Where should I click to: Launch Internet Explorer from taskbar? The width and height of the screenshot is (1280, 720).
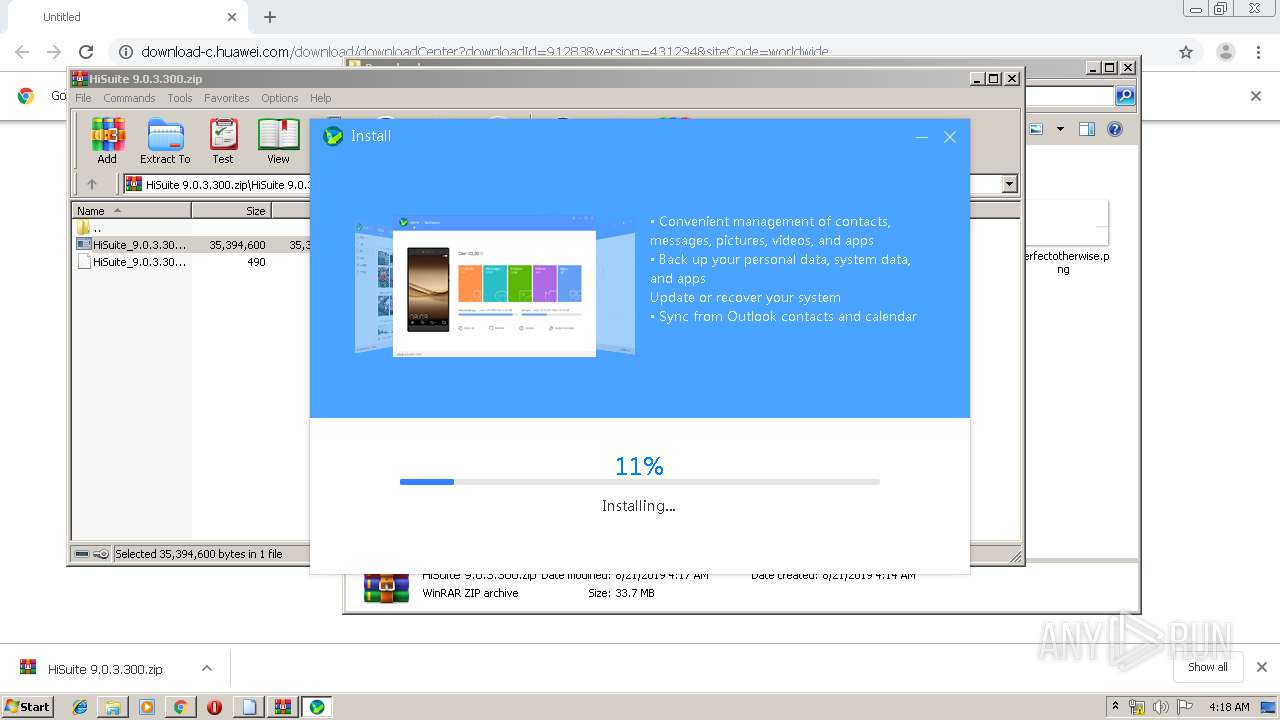click(x=80, y=707)
